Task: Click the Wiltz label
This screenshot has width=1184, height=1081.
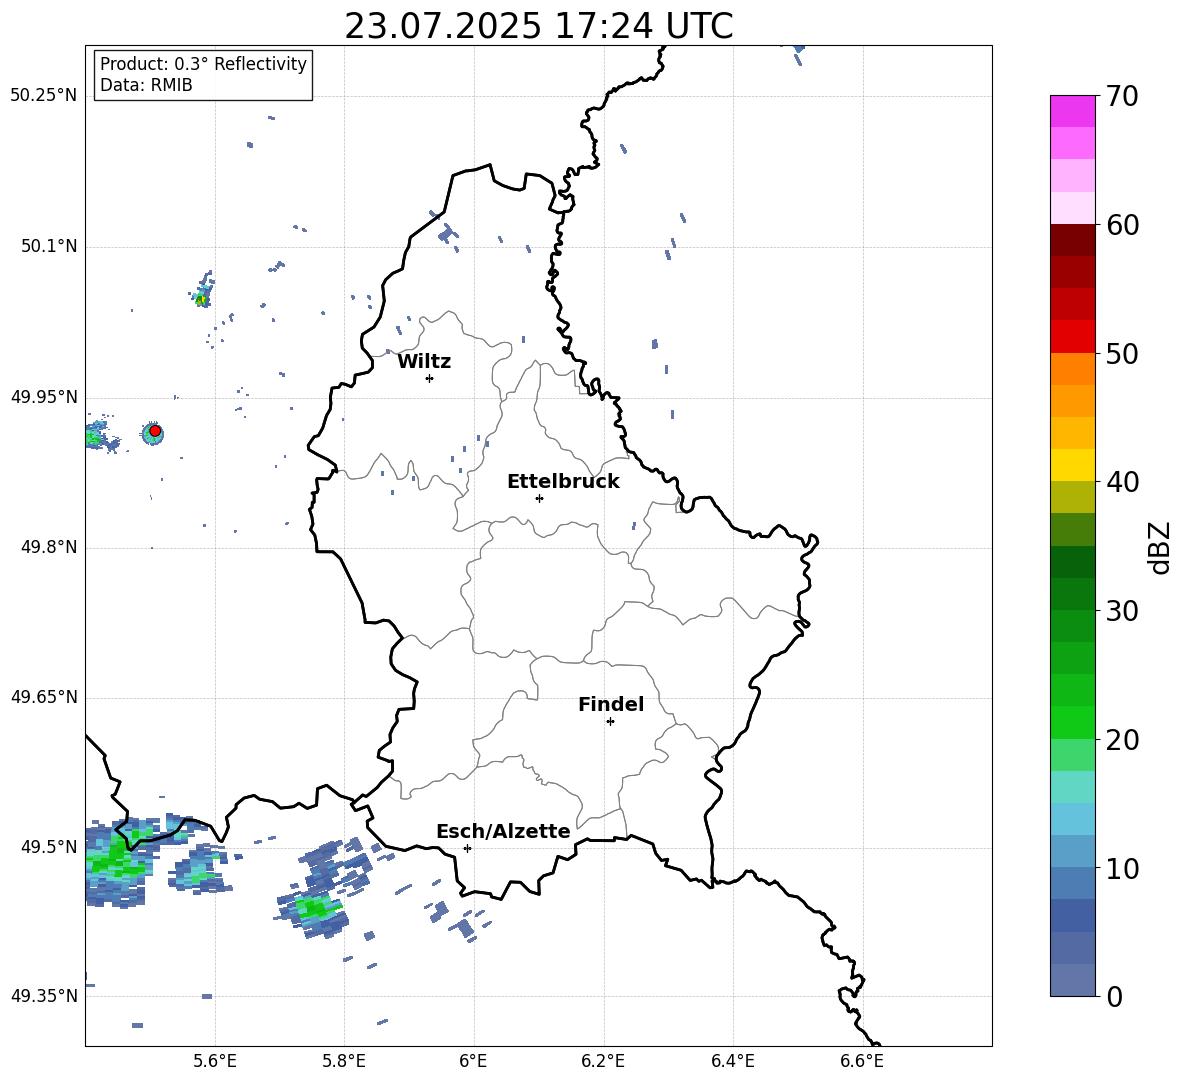Action: (424, 362)
